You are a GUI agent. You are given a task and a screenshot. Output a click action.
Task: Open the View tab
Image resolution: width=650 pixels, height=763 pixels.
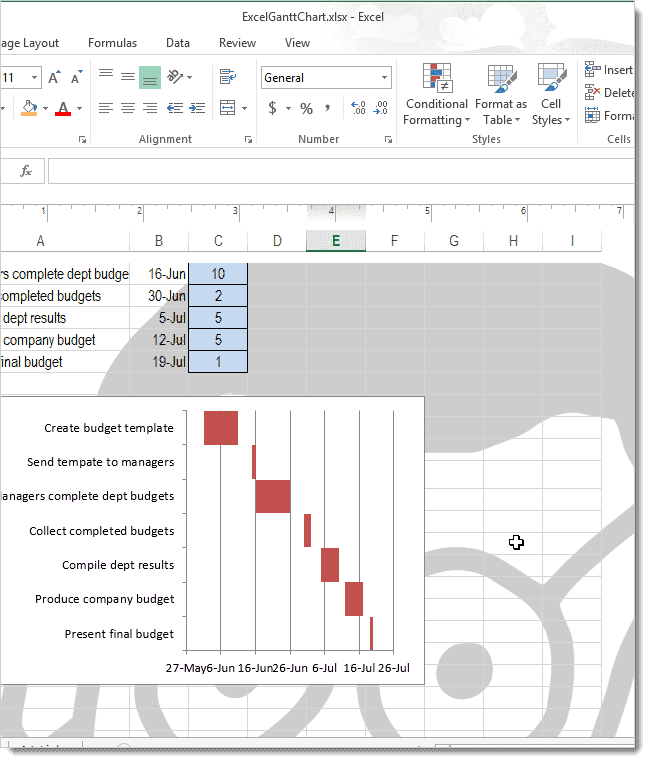[297, 43]
